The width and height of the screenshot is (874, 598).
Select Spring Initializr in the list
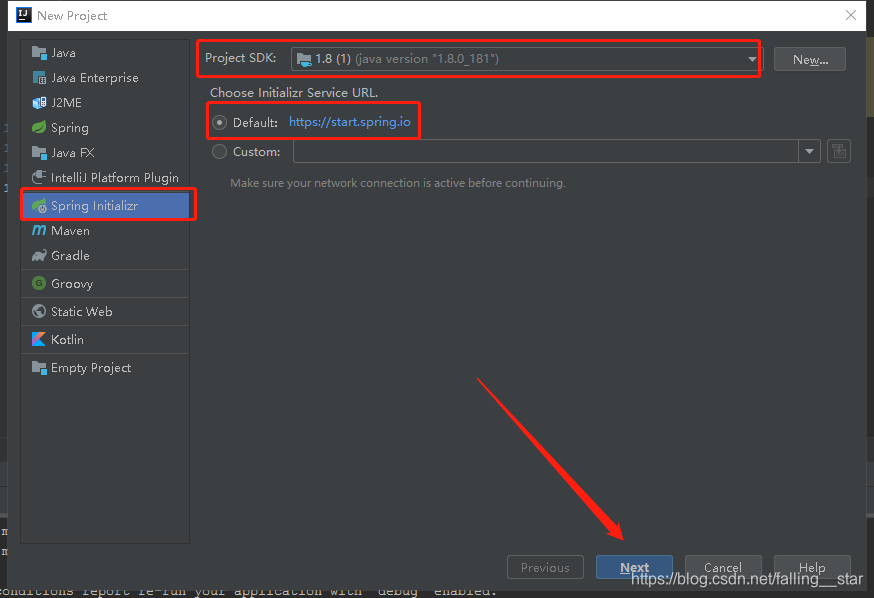pos(105,206)
